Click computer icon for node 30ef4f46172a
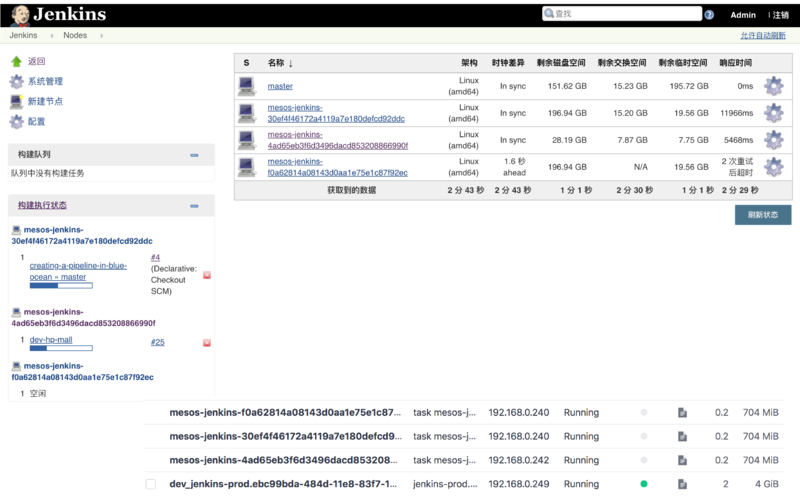The image size is (800, 502). click(x=247, y=113)
